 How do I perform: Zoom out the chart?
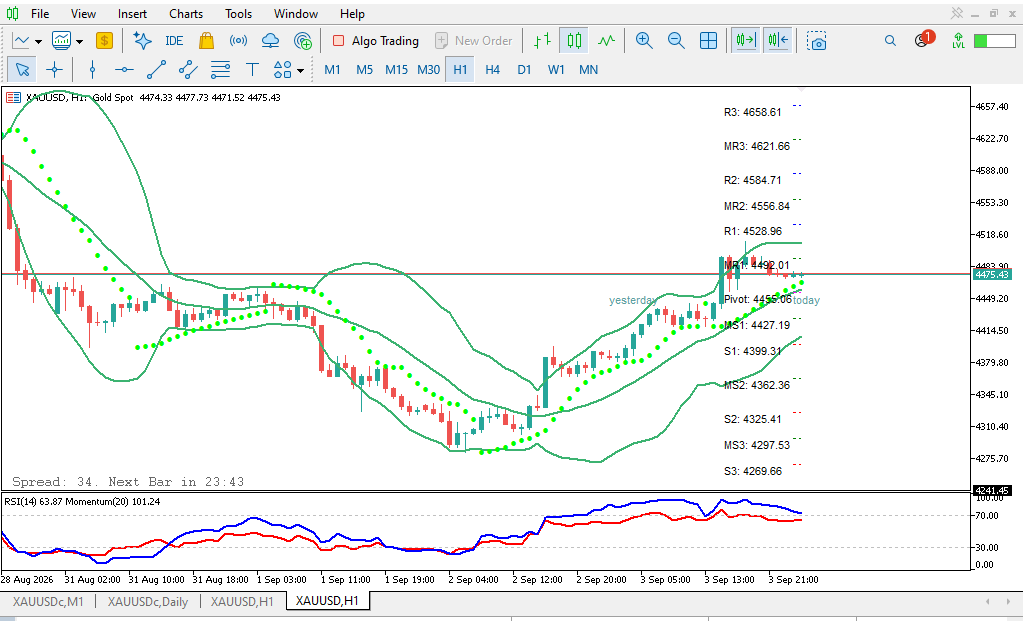click(677, 40)
